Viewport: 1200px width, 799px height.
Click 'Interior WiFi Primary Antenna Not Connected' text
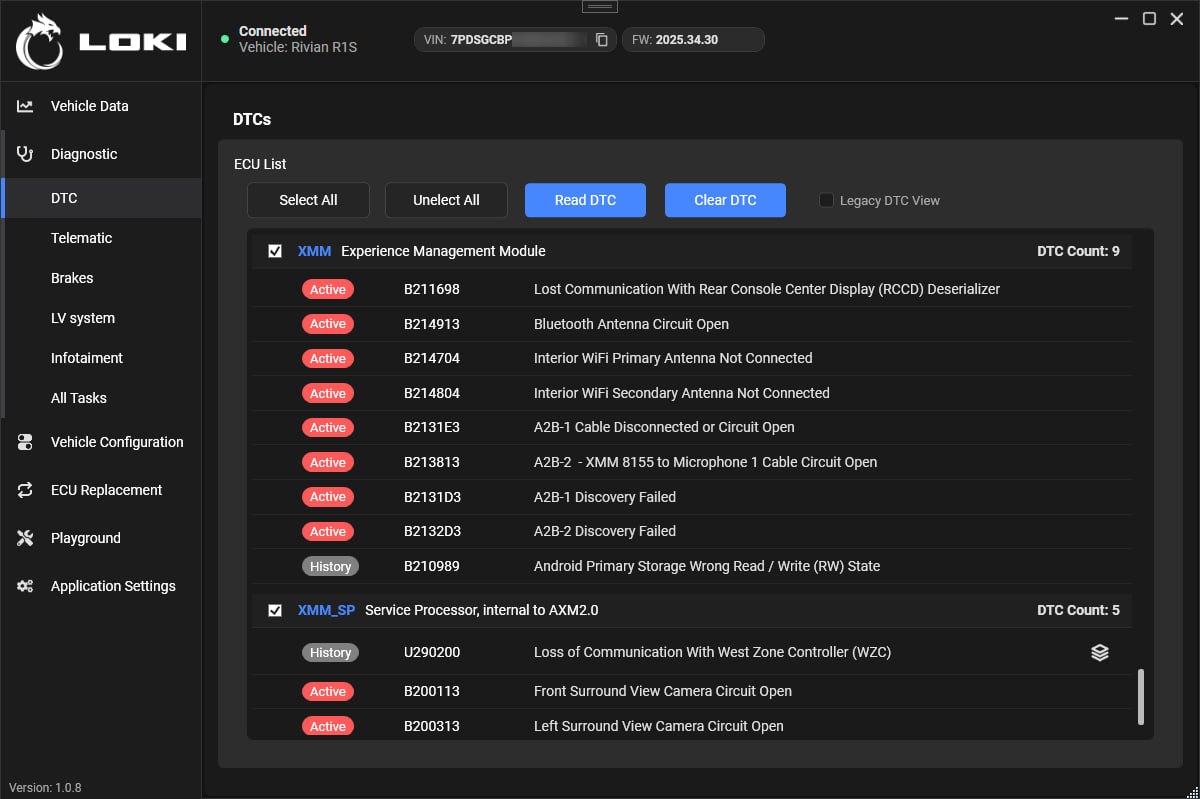click(x=673, y=358)
